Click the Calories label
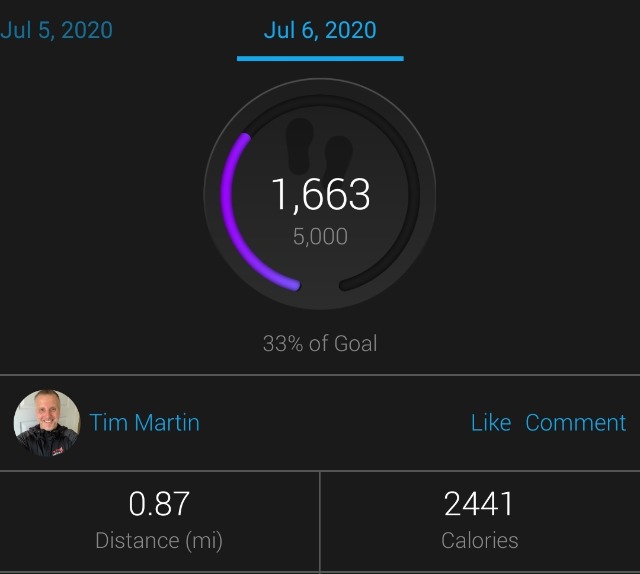This screenshot has width=640, height=574. pos(480,541)
